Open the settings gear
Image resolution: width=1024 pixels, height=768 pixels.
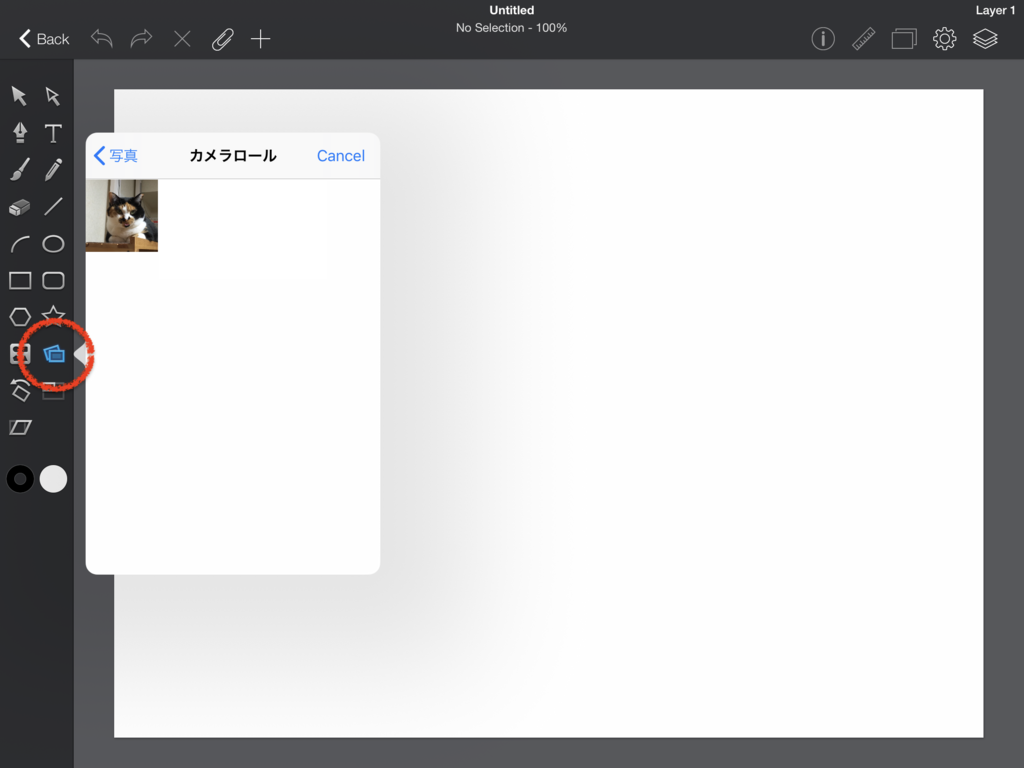pyautogui.click(x=944, y=39)
